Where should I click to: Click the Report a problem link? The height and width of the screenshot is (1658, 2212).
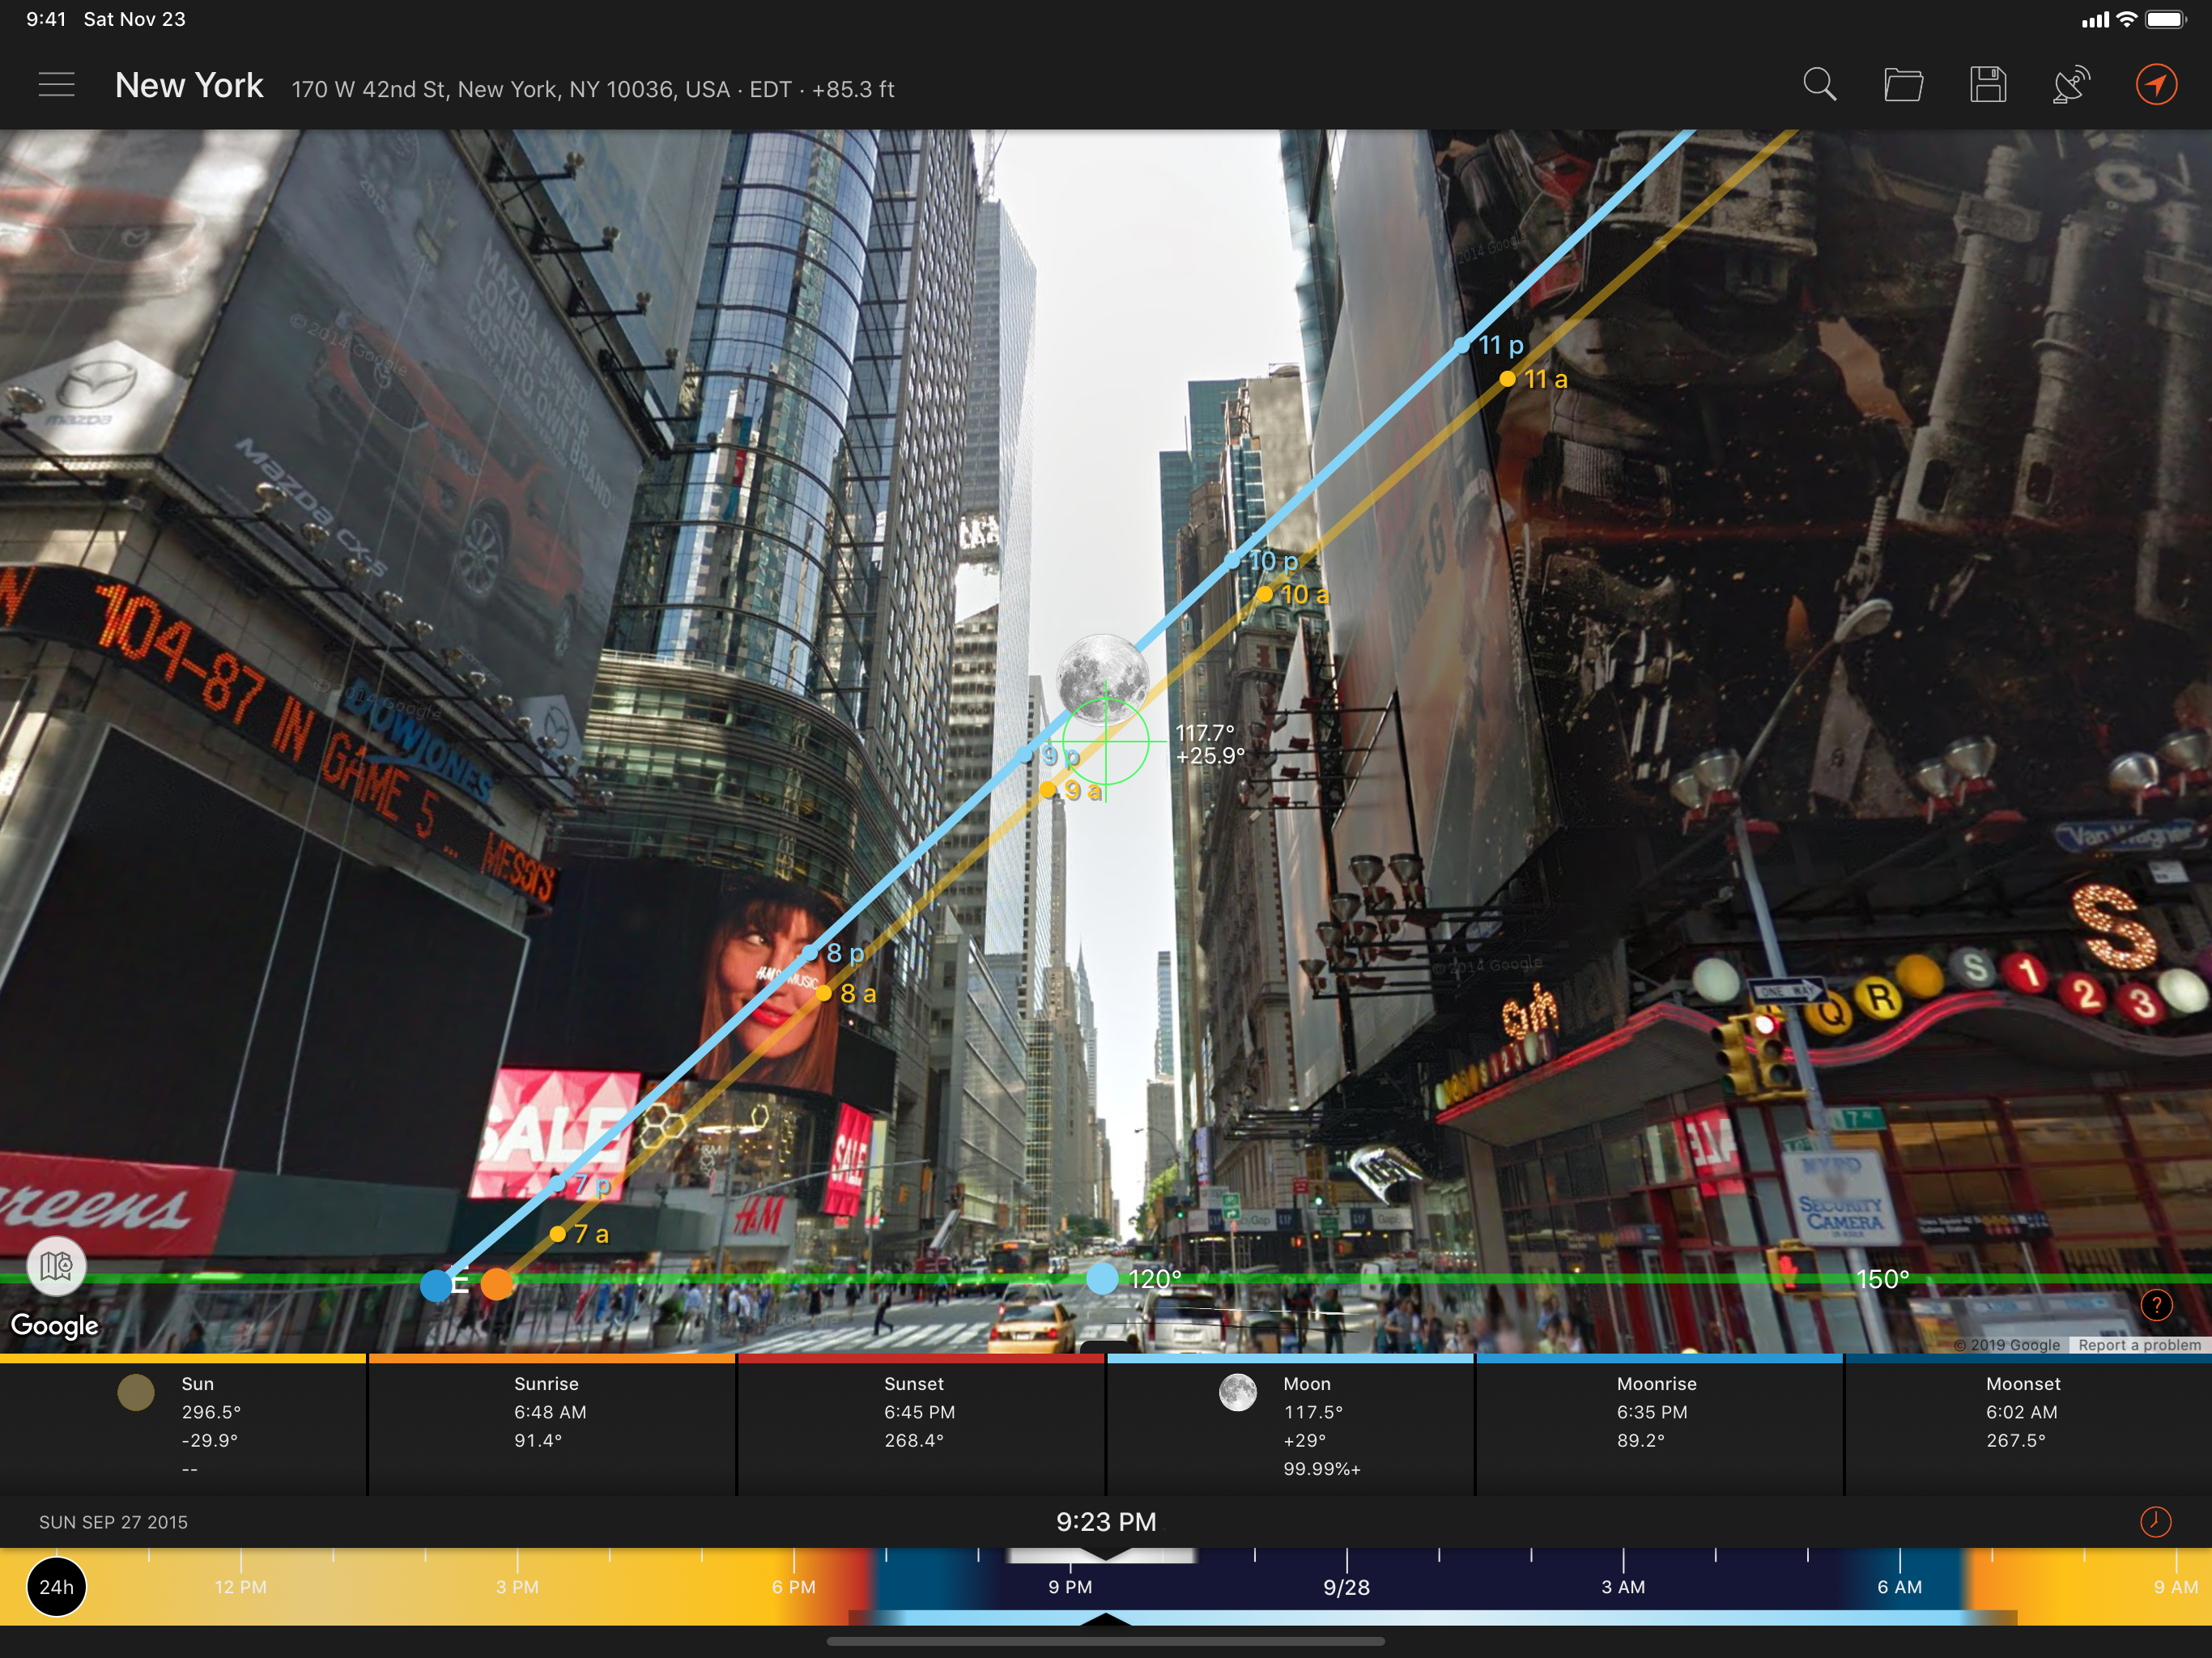[x=2139, y=1345]
